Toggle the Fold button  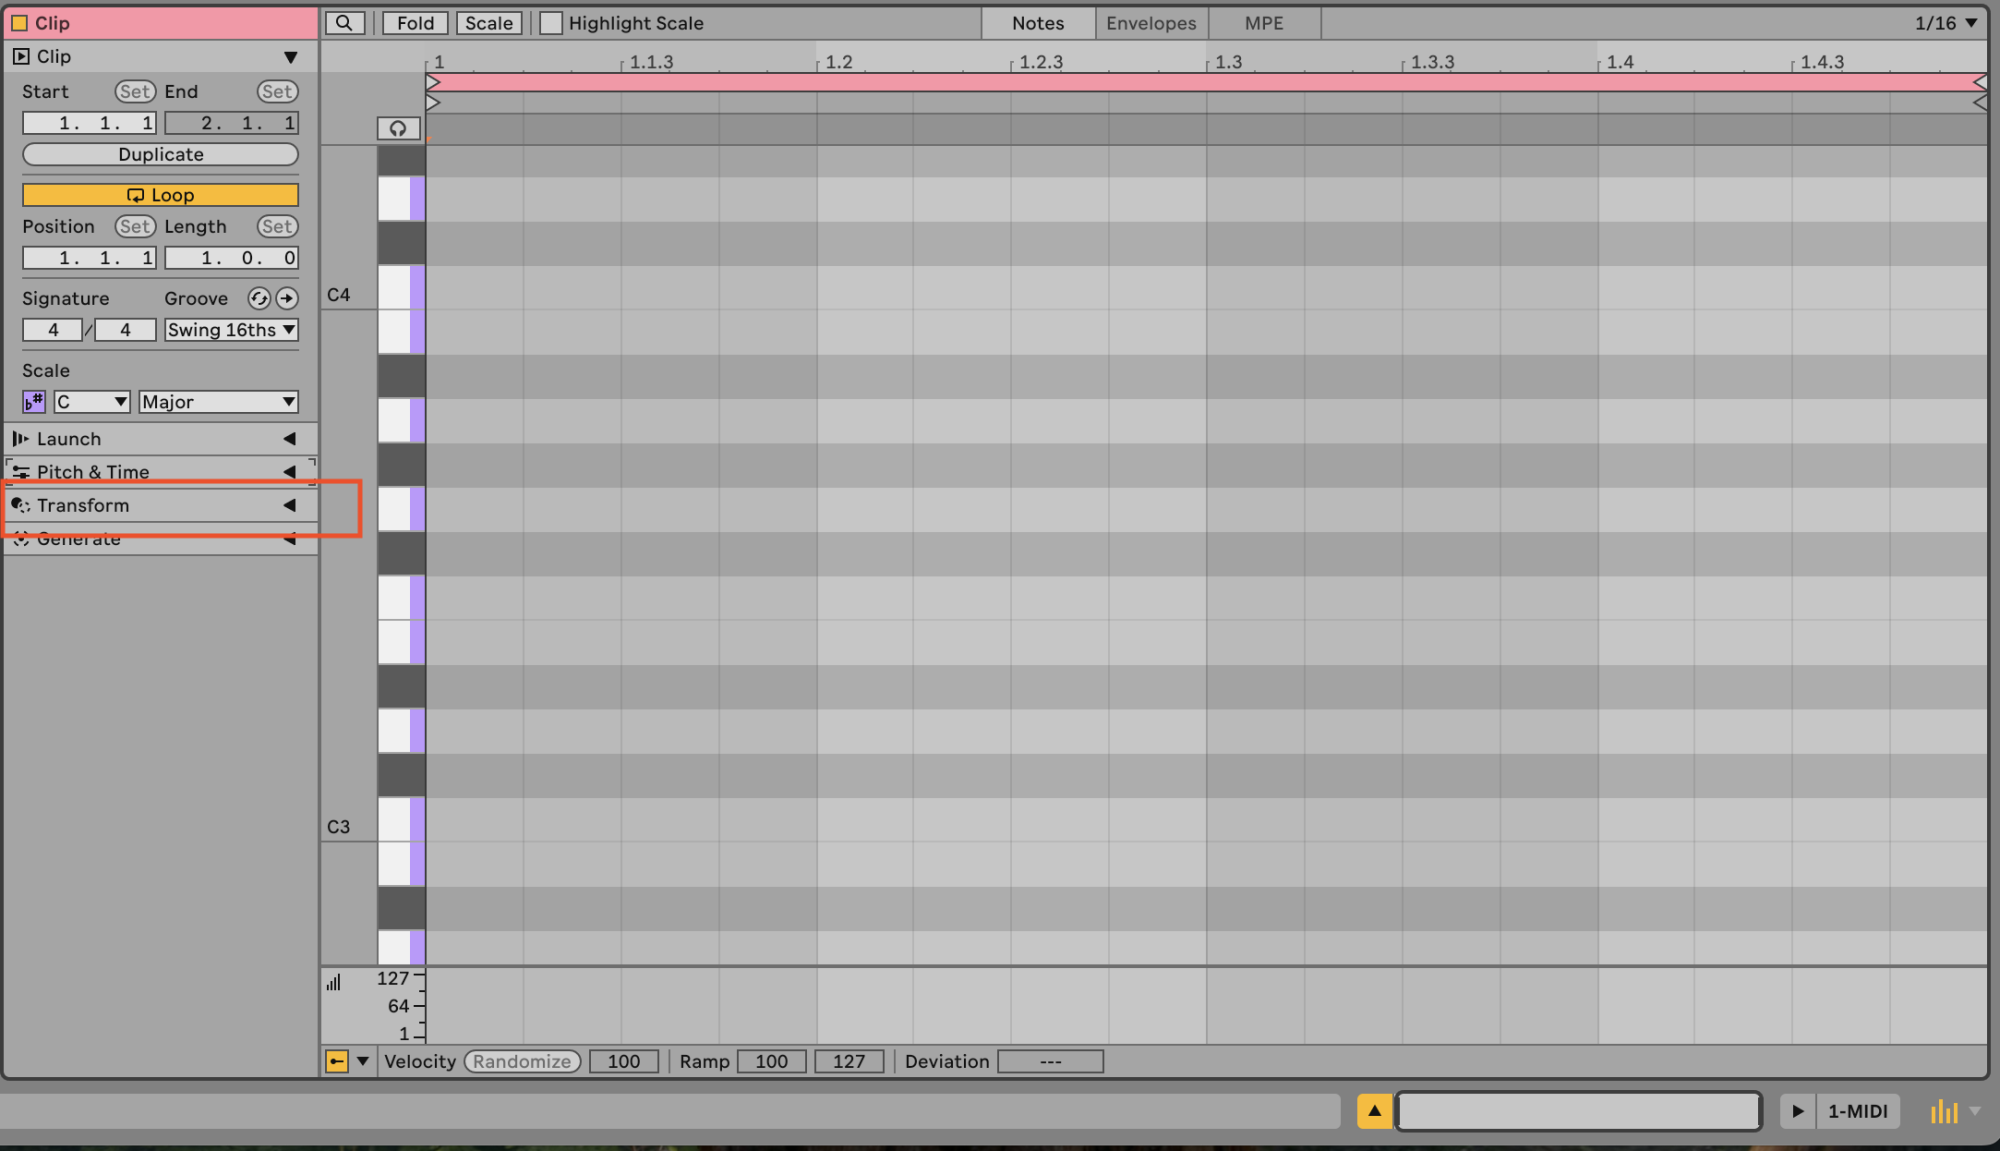(415, 23)
